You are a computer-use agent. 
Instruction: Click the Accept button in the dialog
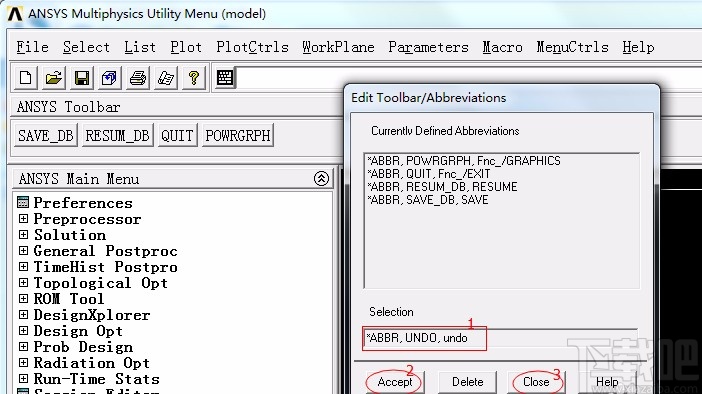(x=394, y=382)
